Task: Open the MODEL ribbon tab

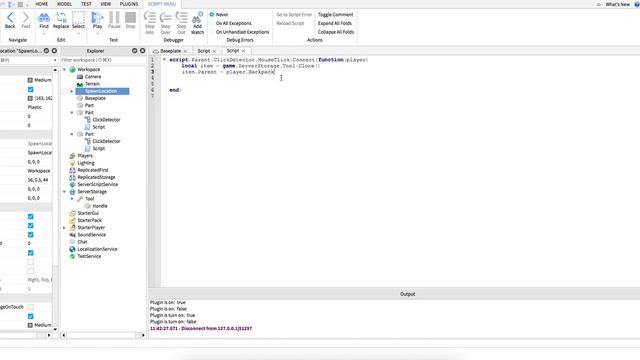Action: click(64, 4)
